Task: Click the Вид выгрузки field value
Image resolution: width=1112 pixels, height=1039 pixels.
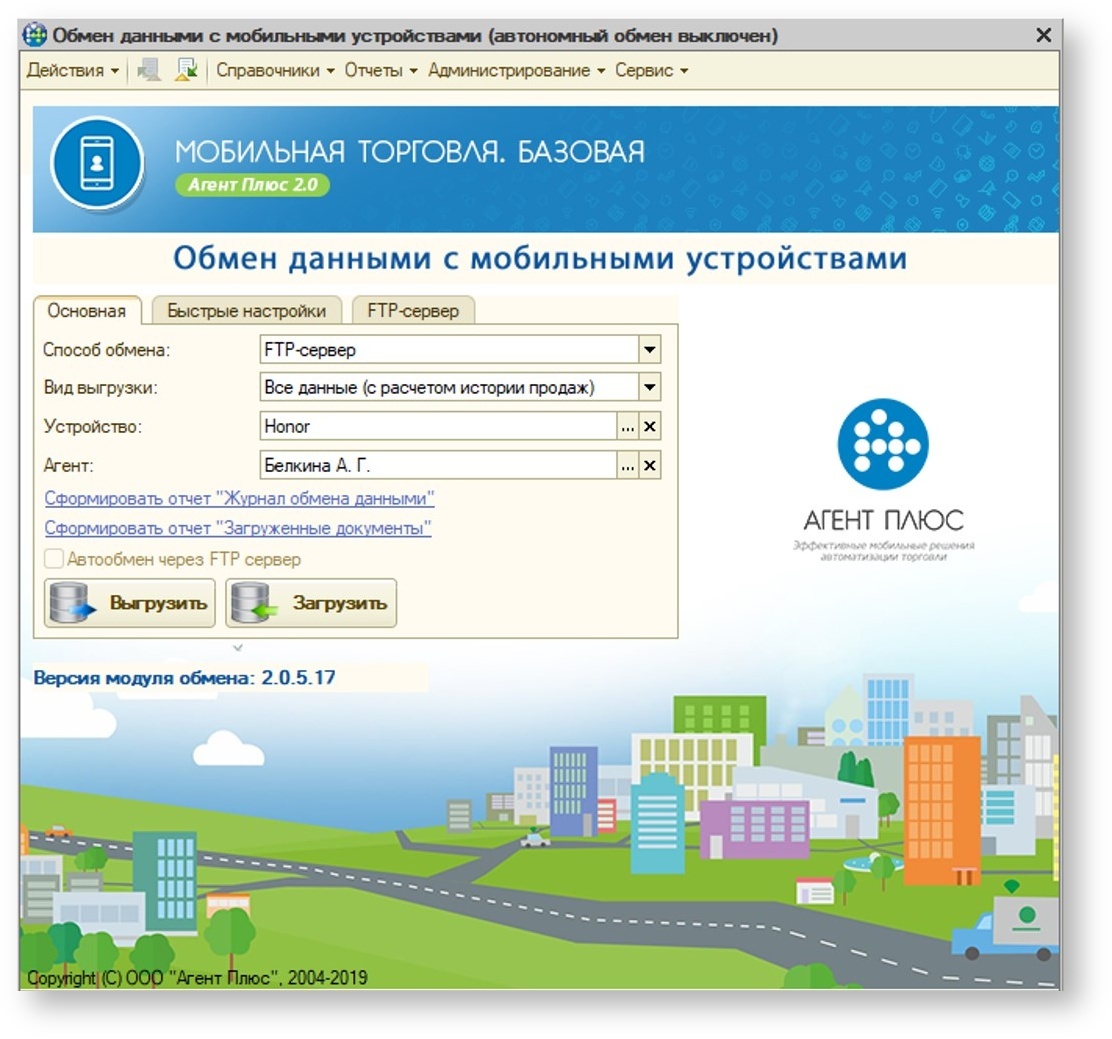Action: (x=450, y=387)
